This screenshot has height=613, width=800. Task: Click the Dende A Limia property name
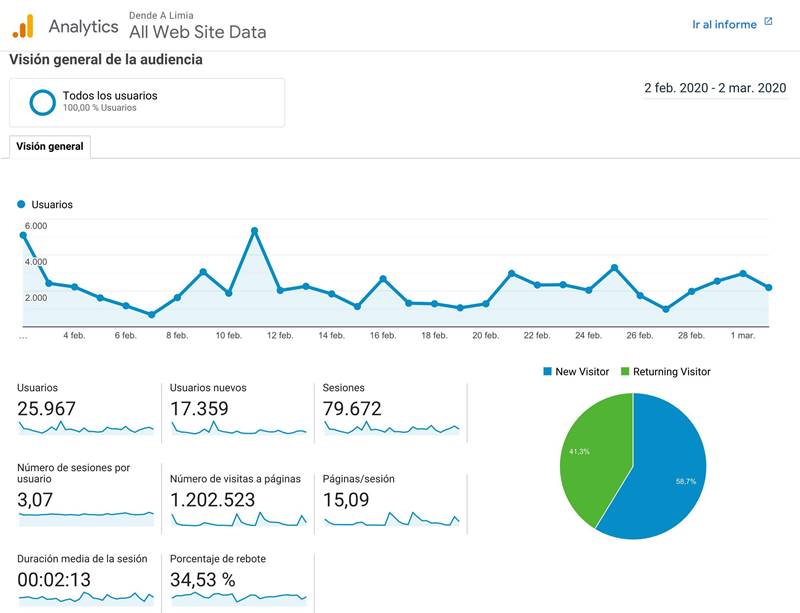(161, 15)
